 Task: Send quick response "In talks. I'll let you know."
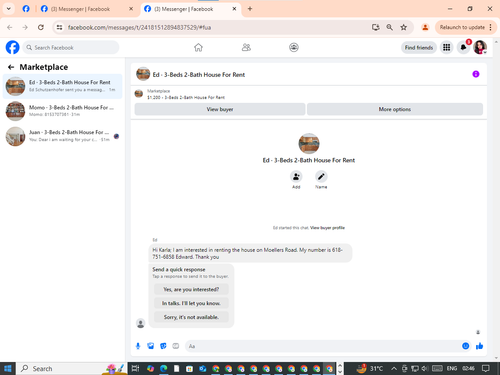191,303
